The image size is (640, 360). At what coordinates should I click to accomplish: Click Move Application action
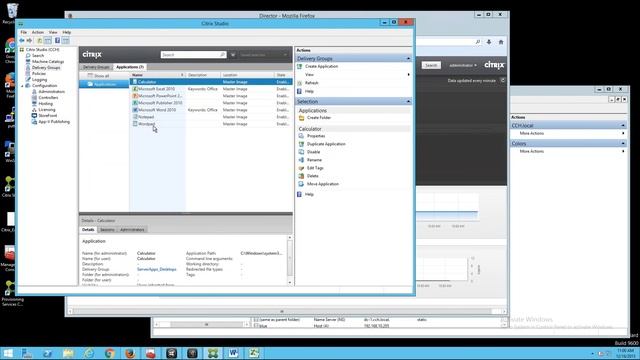point(323,184)
